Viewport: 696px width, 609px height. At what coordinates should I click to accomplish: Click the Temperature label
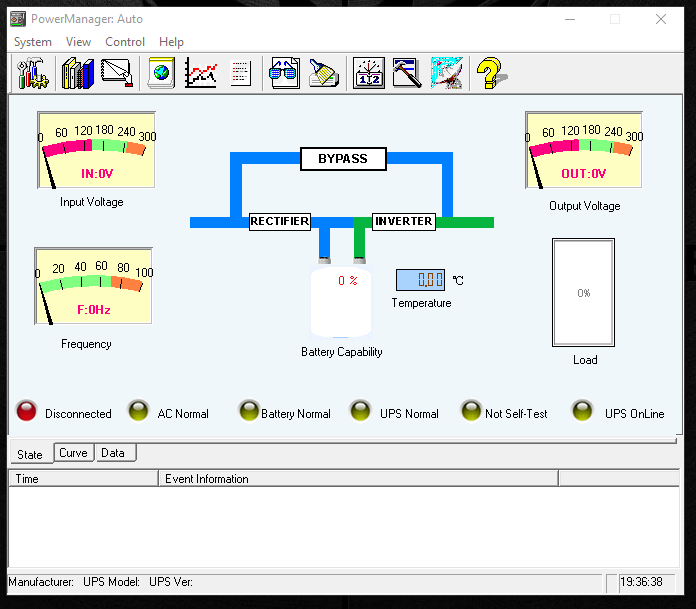pos(421,303)
